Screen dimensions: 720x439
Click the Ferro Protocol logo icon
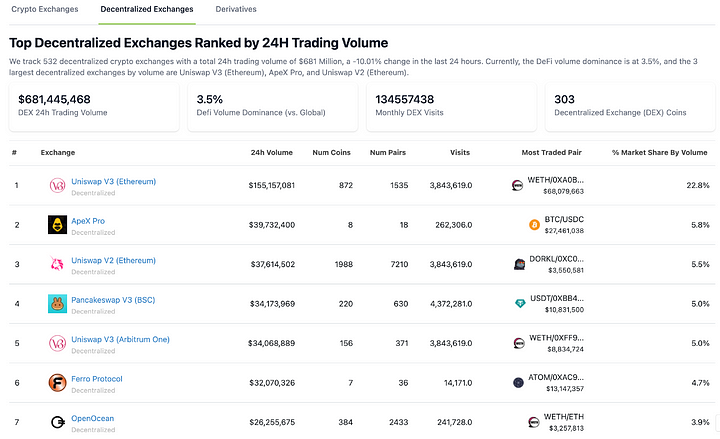click(57, 383)
